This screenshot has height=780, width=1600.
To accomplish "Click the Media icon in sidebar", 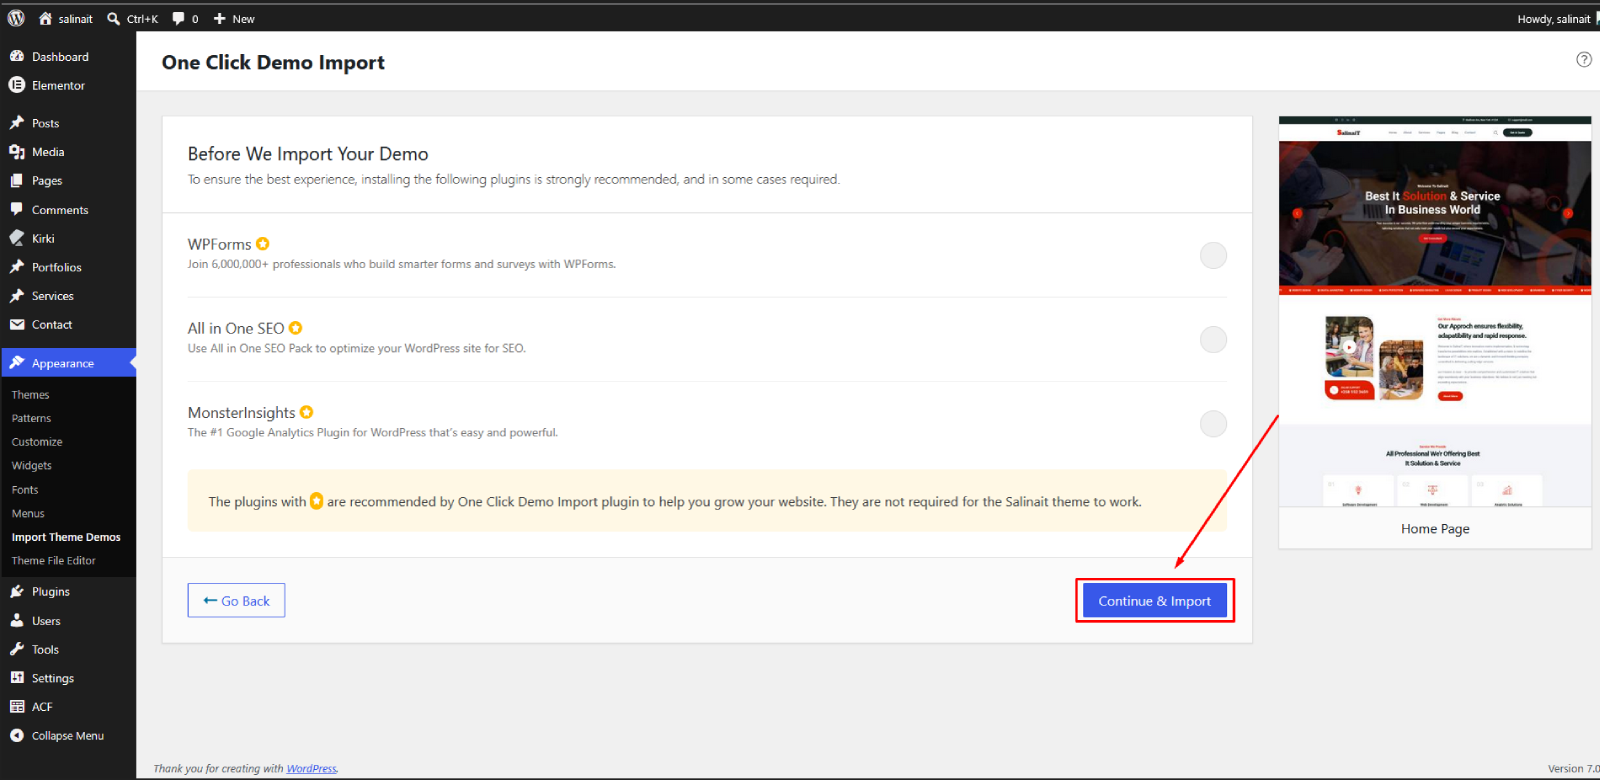I will tap(17, 152).
